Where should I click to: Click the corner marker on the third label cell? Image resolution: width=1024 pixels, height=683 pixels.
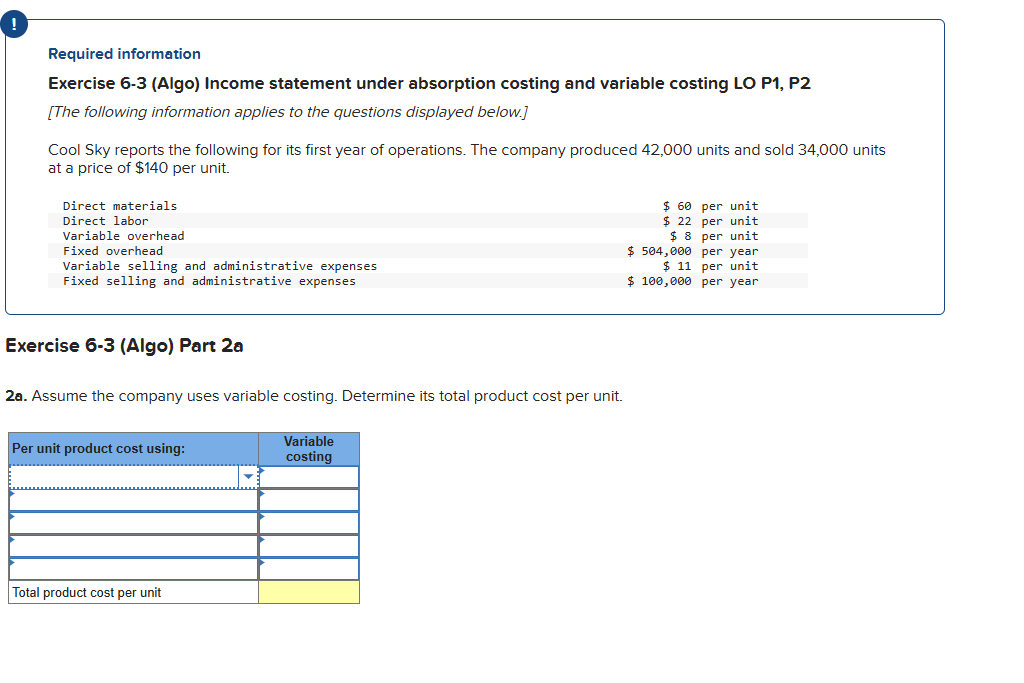click(x=11, y=515)
